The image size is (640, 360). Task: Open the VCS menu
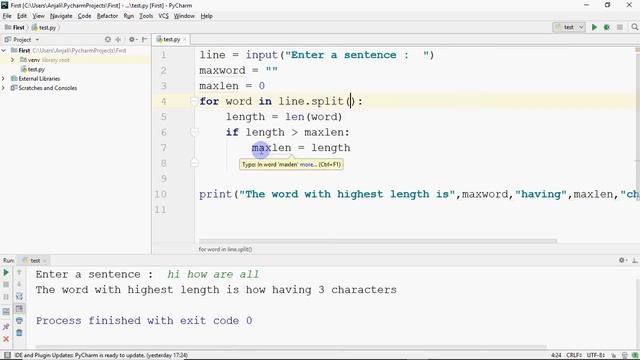(163, 16)
